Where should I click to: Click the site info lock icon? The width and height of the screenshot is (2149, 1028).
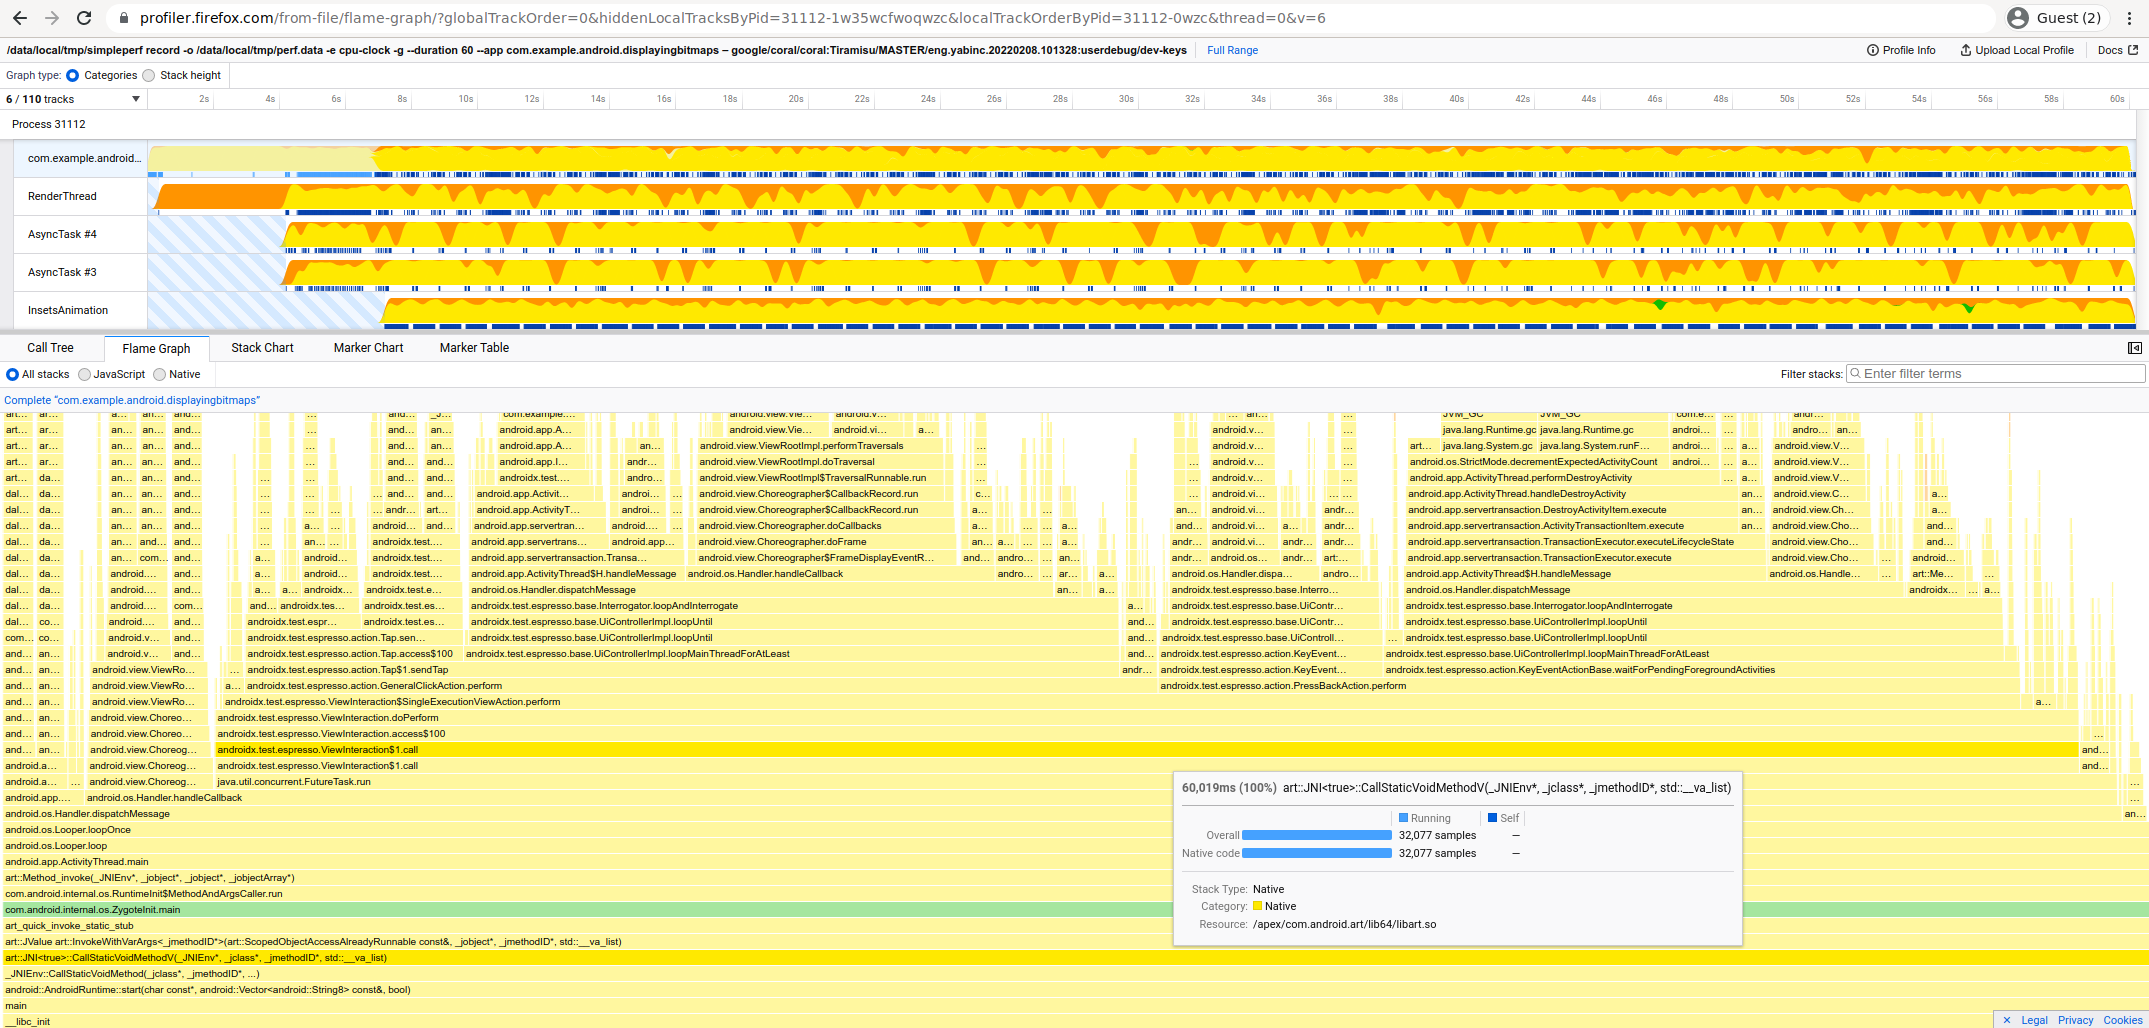pyautogui.click(x=123, y=18)
